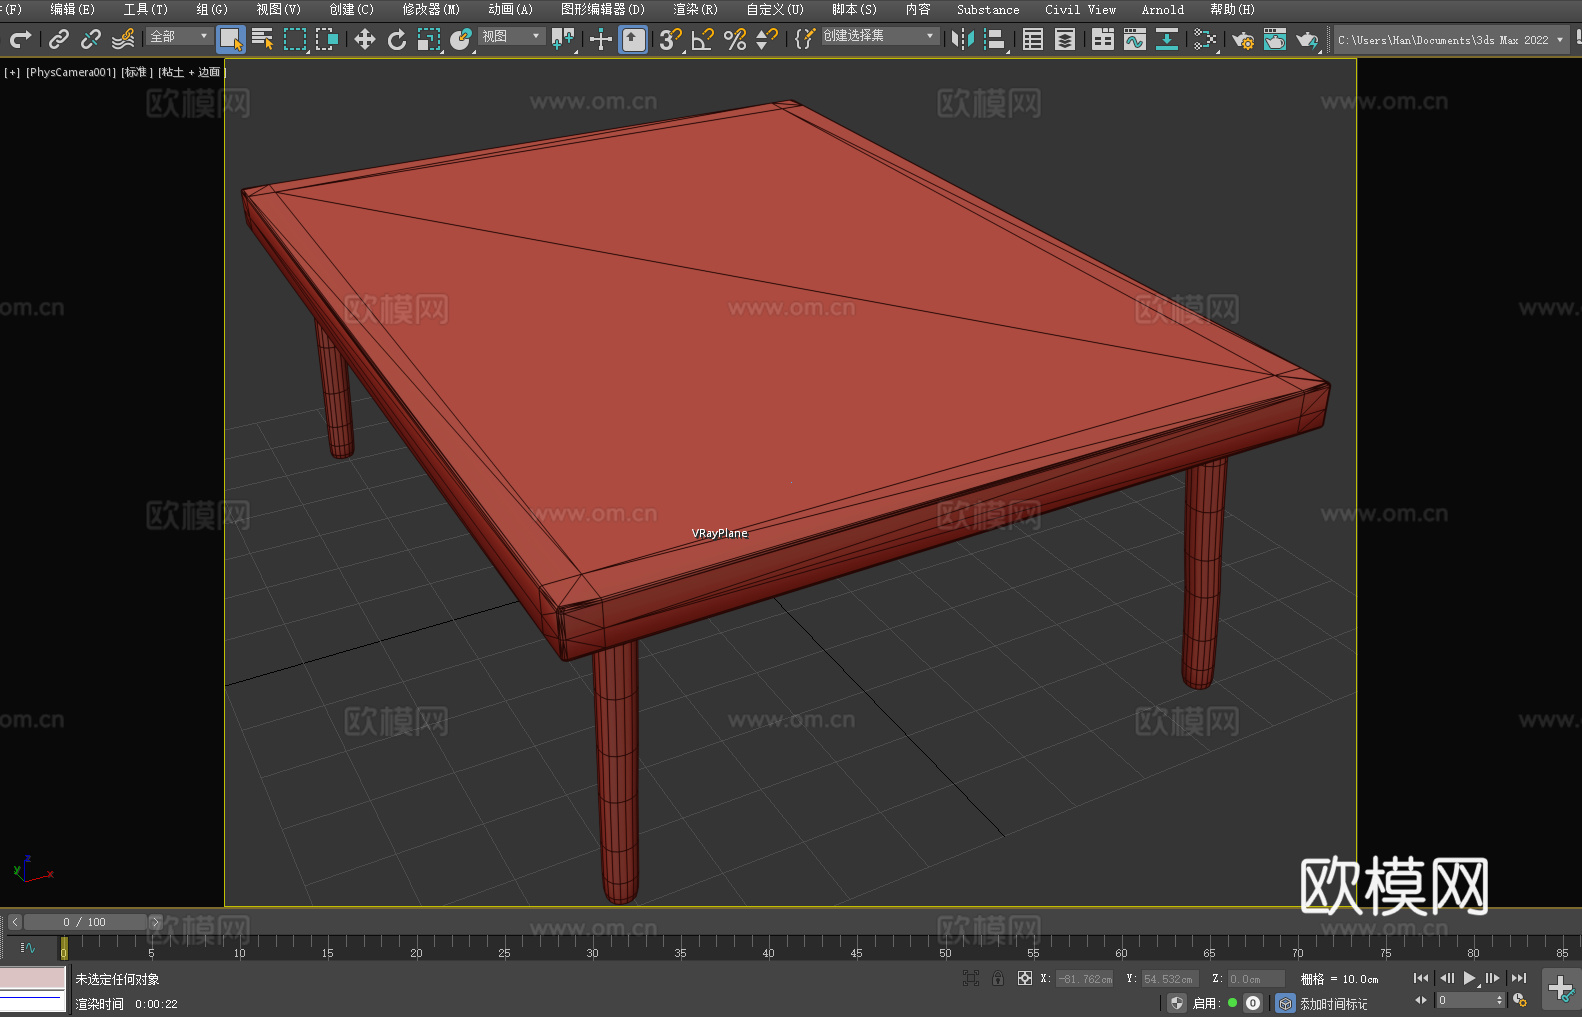Select the Move tool
This screenshot has width=1582, height=1017.
click(365, 39)
